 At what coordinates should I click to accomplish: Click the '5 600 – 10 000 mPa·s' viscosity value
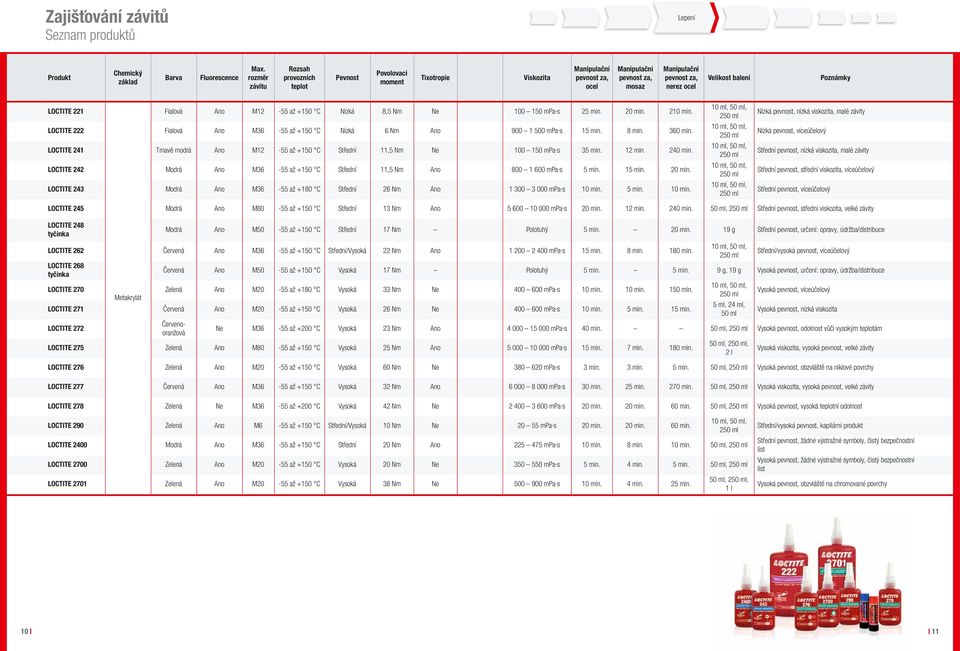tap(537, 208)
